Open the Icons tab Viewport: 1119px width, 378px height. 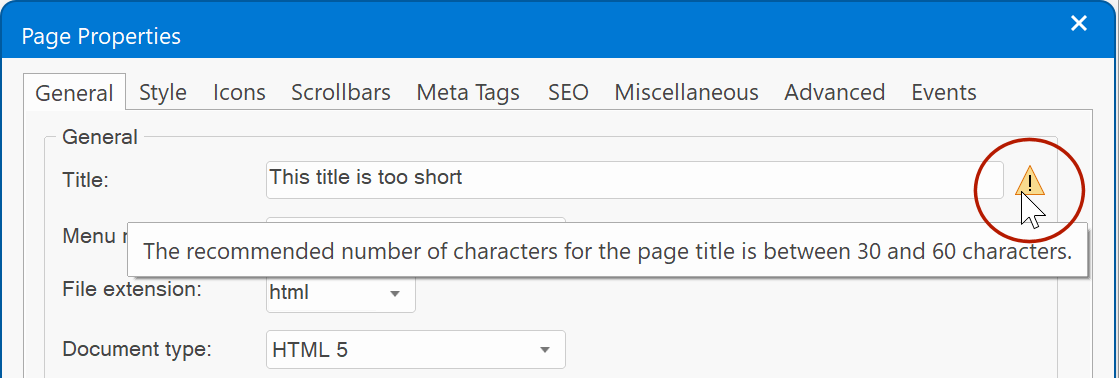[239, 92]
